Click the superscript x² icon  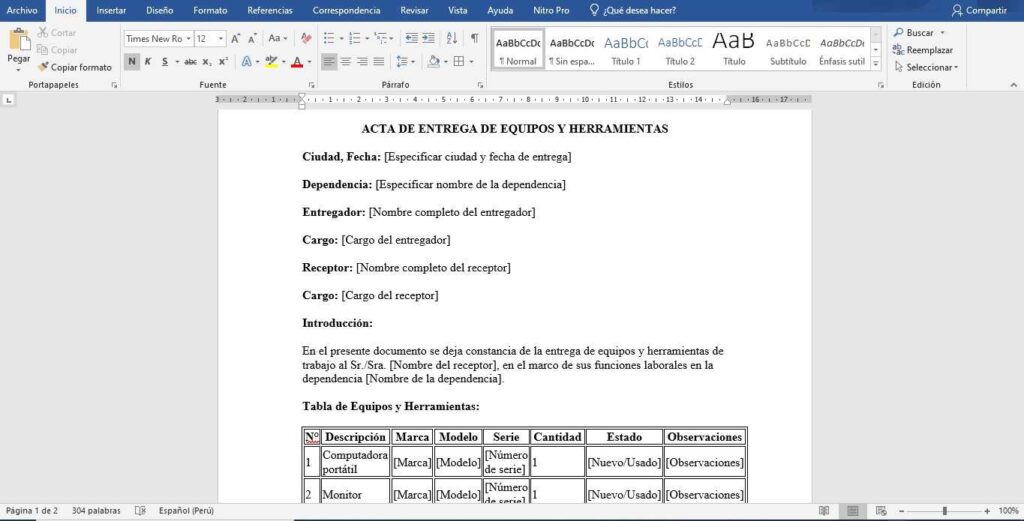(223, 61)
